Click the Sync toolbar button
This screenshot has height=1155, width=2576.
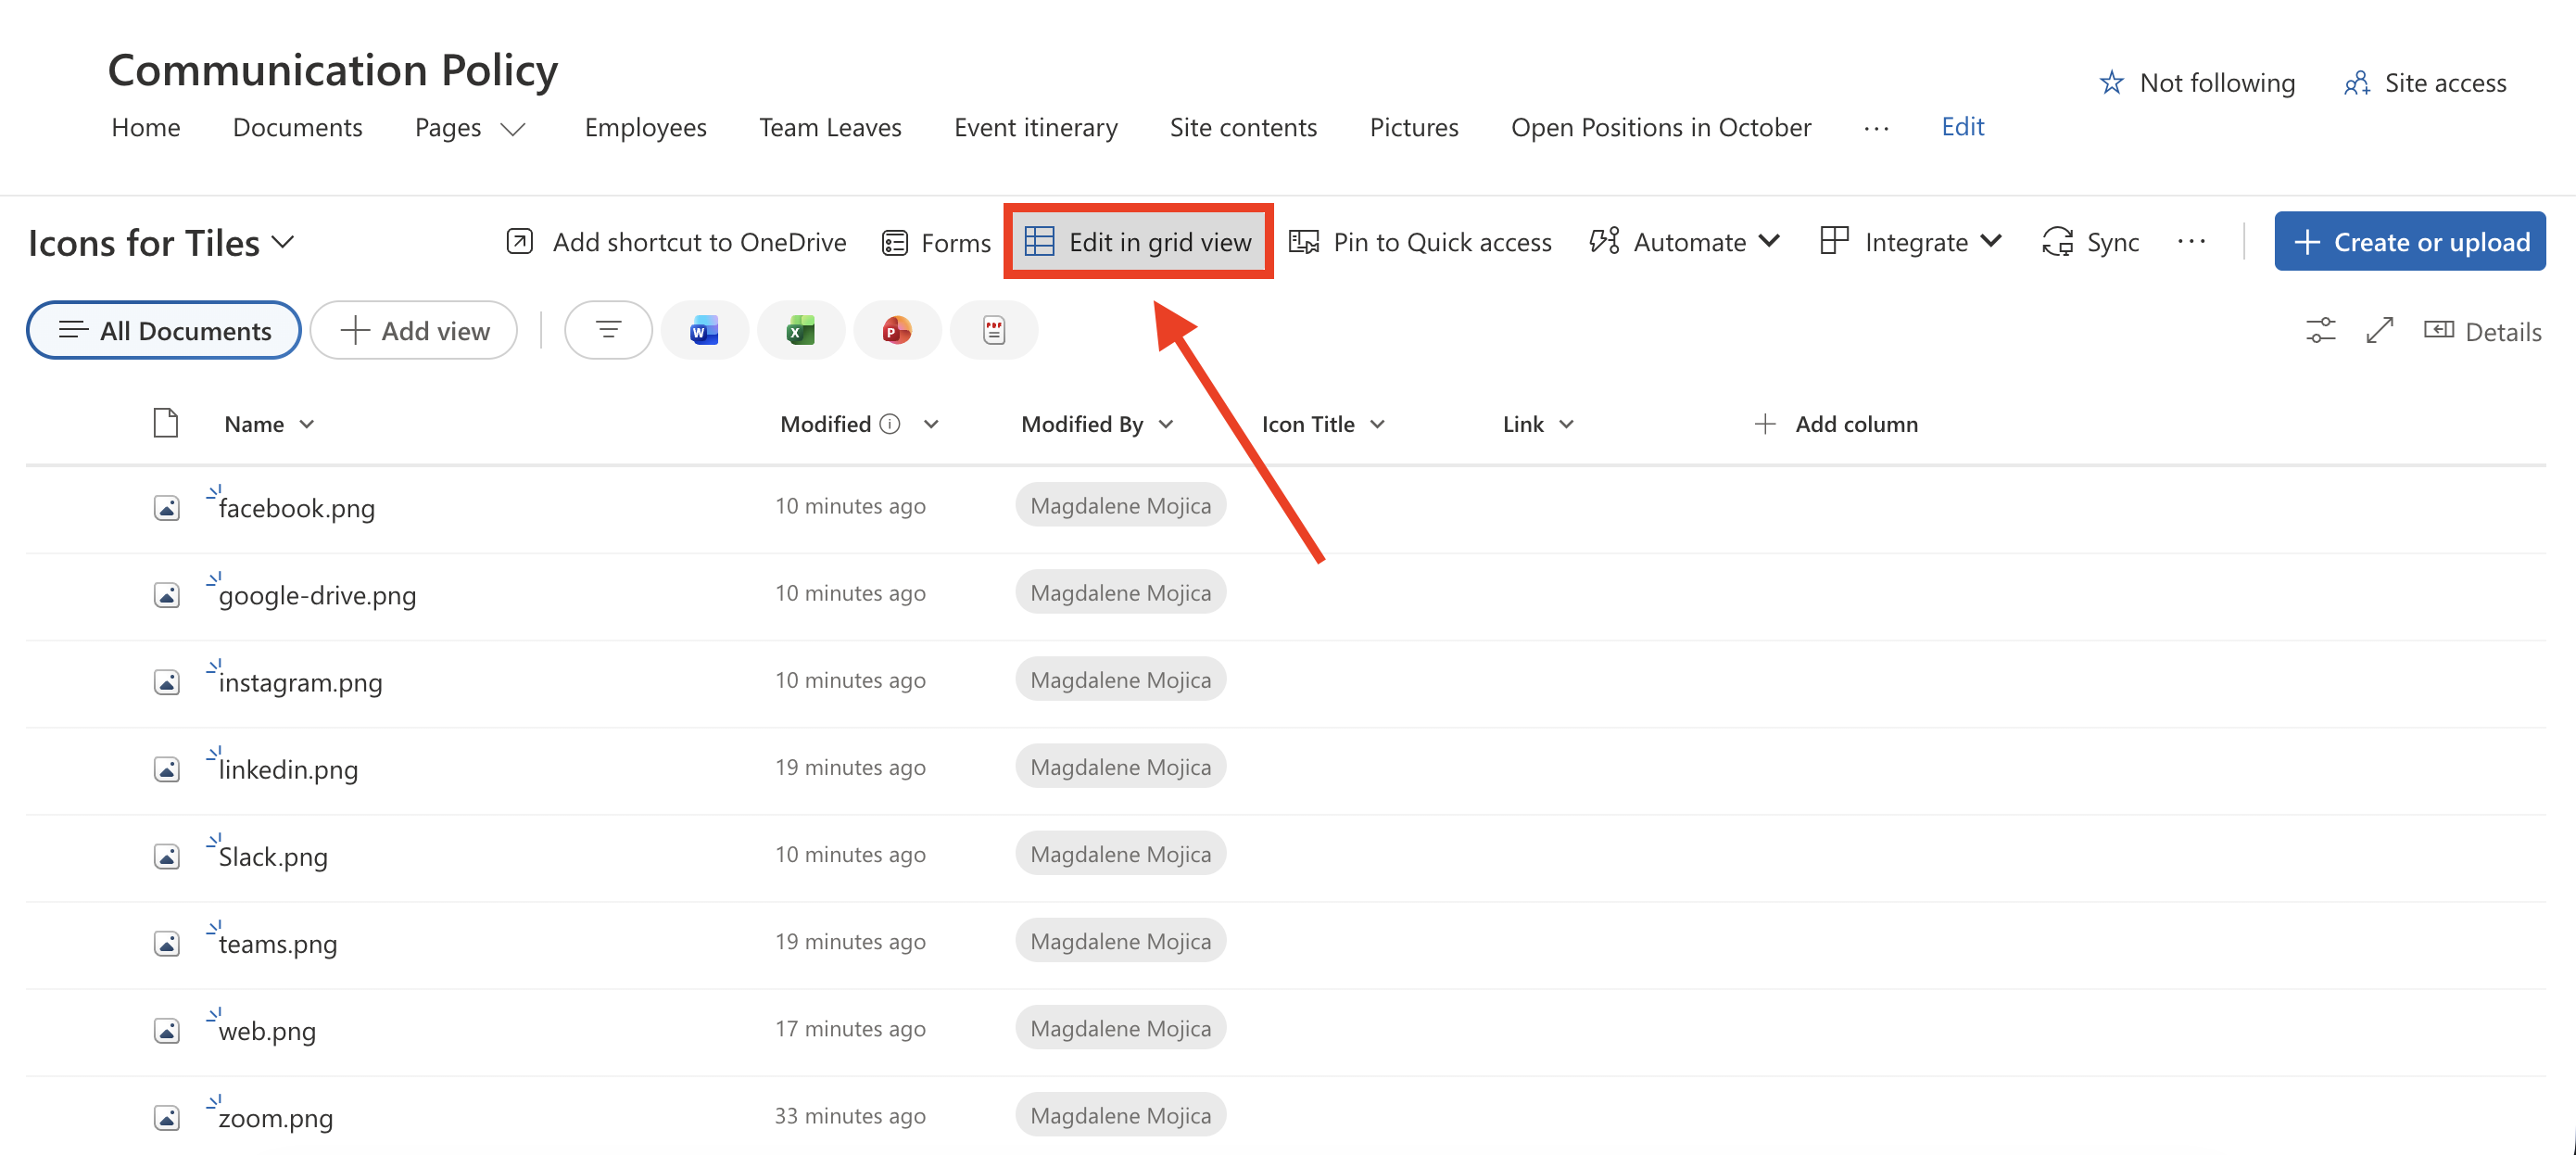[2091, 242]
